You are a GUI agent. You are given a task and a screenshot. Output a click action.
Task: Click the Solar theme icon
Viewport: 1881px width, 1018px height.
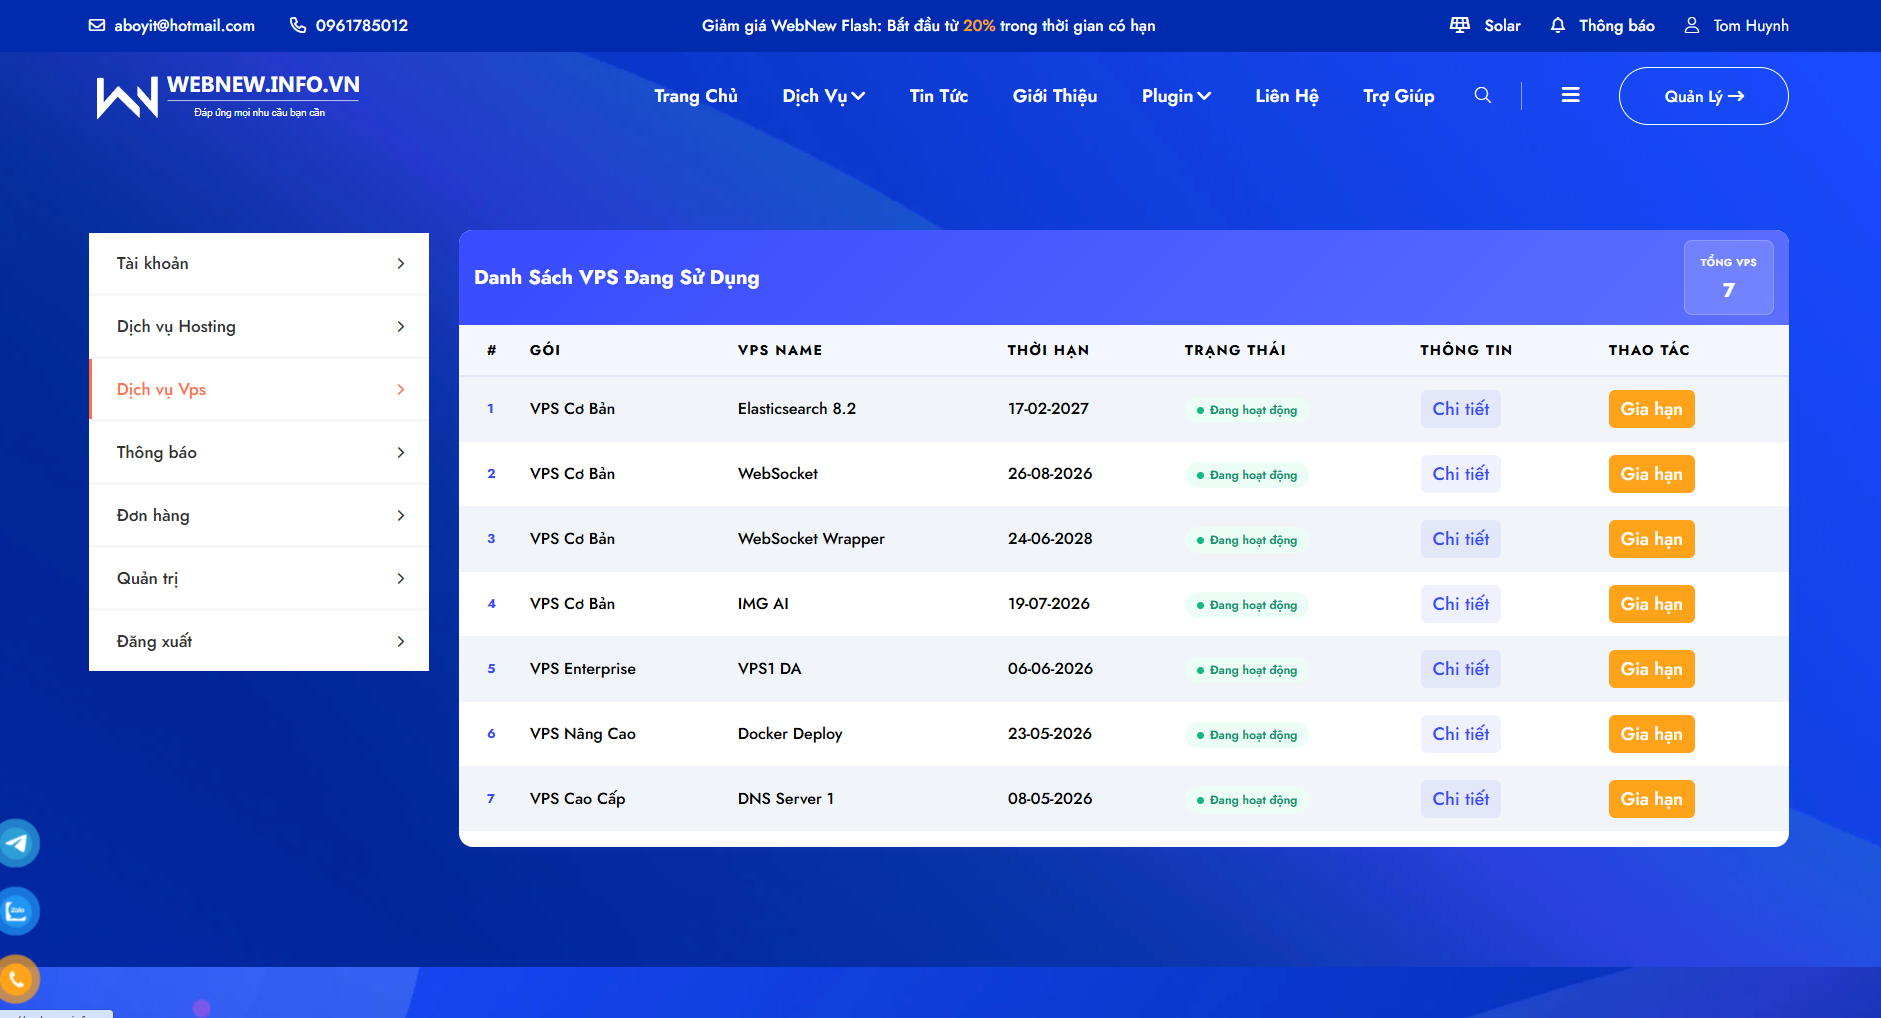(x=1460, y=25)
